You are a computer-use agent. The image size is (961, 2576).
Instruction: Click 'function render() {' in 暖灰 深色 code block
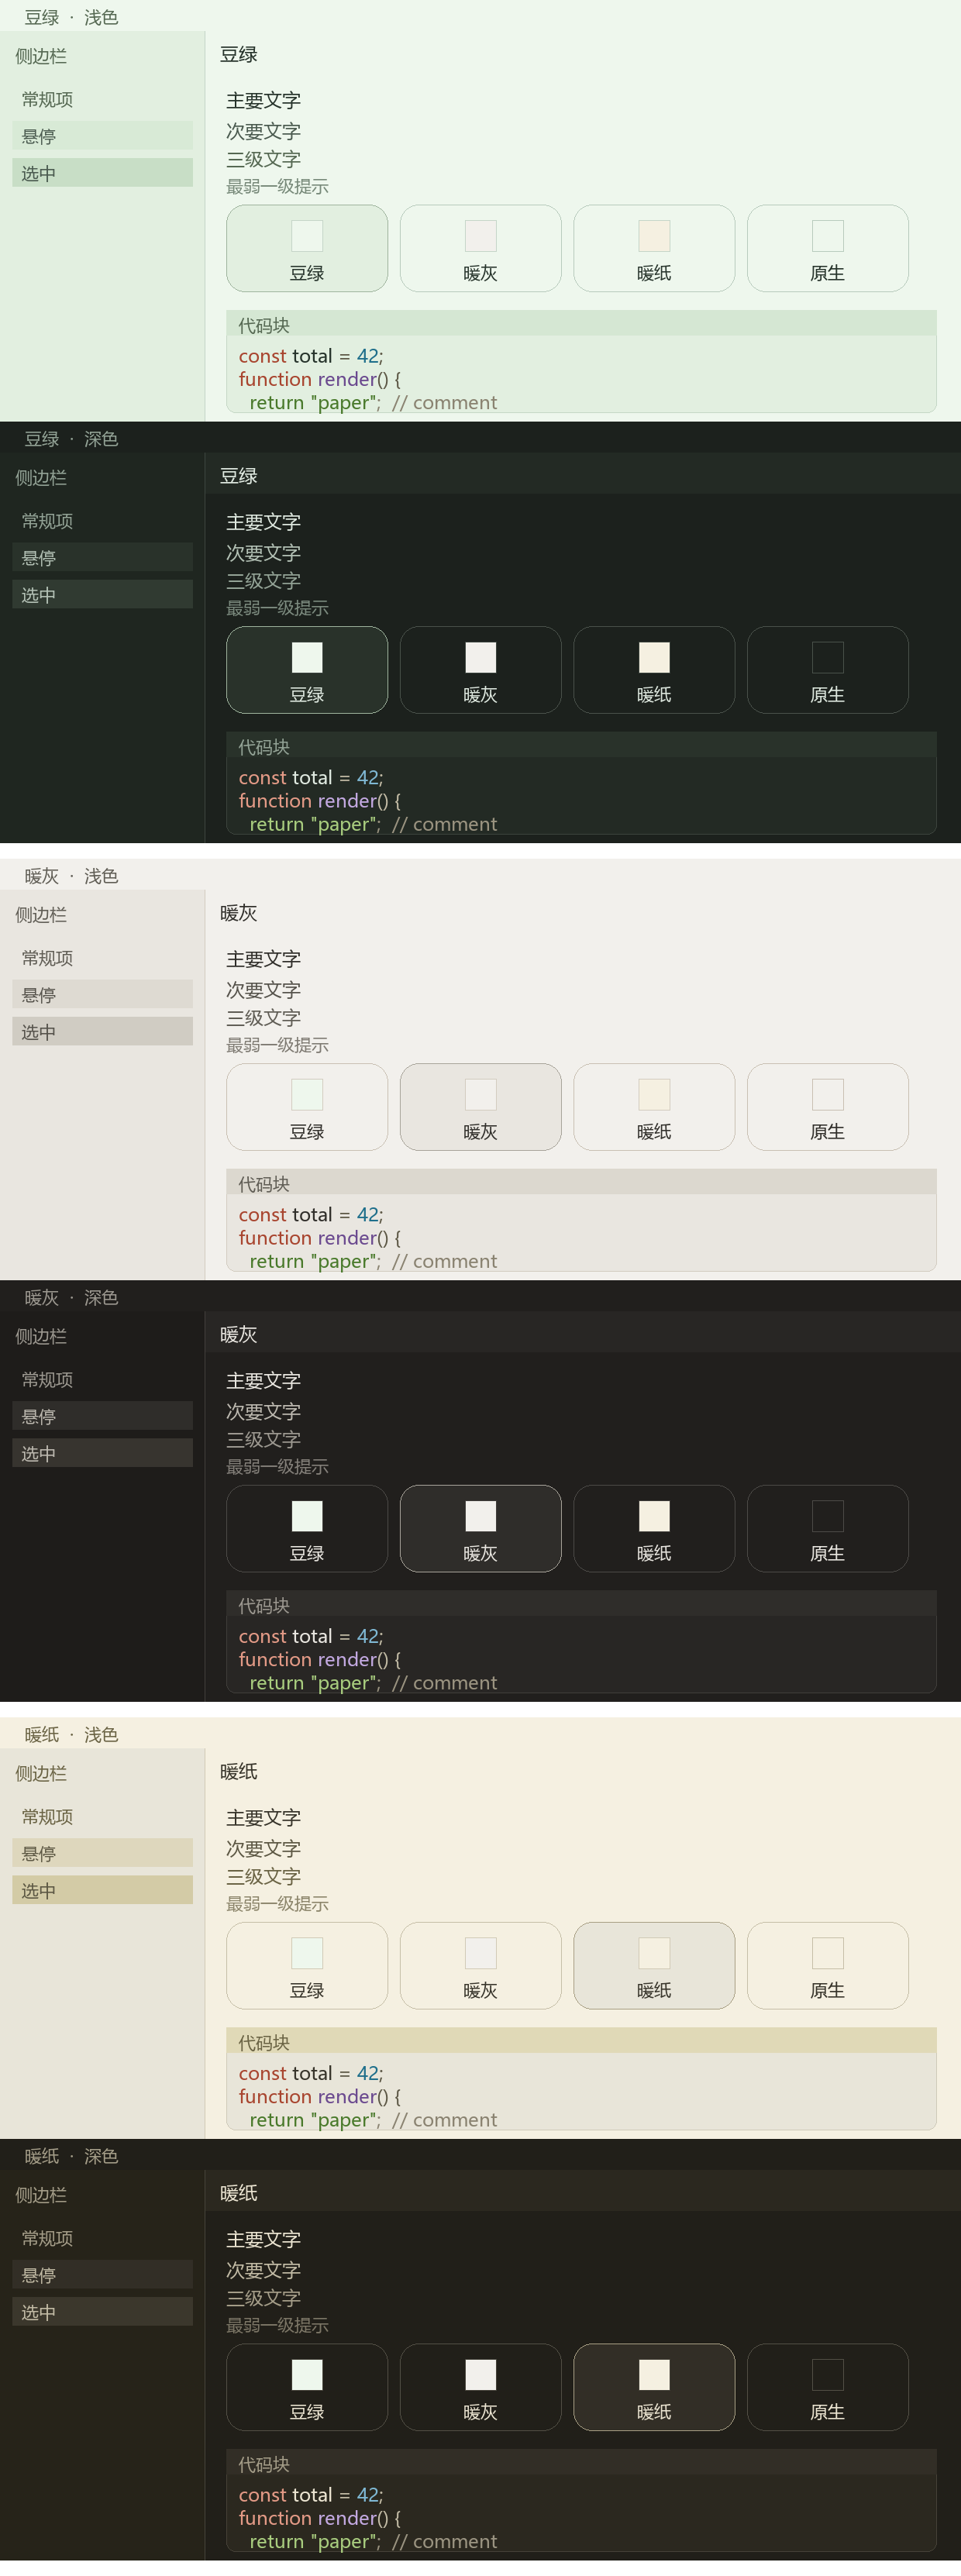(320, 1659)
